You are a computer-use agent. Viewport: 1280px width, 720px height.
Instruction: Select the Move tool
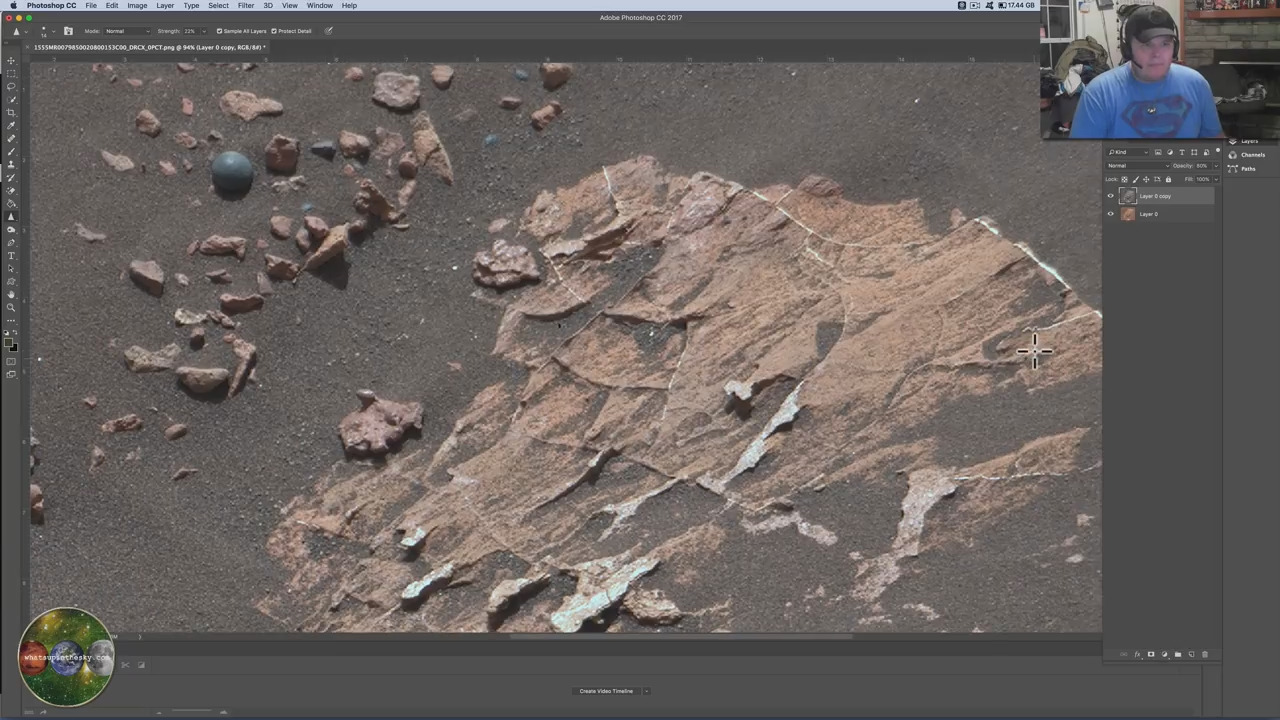[11, 61]
